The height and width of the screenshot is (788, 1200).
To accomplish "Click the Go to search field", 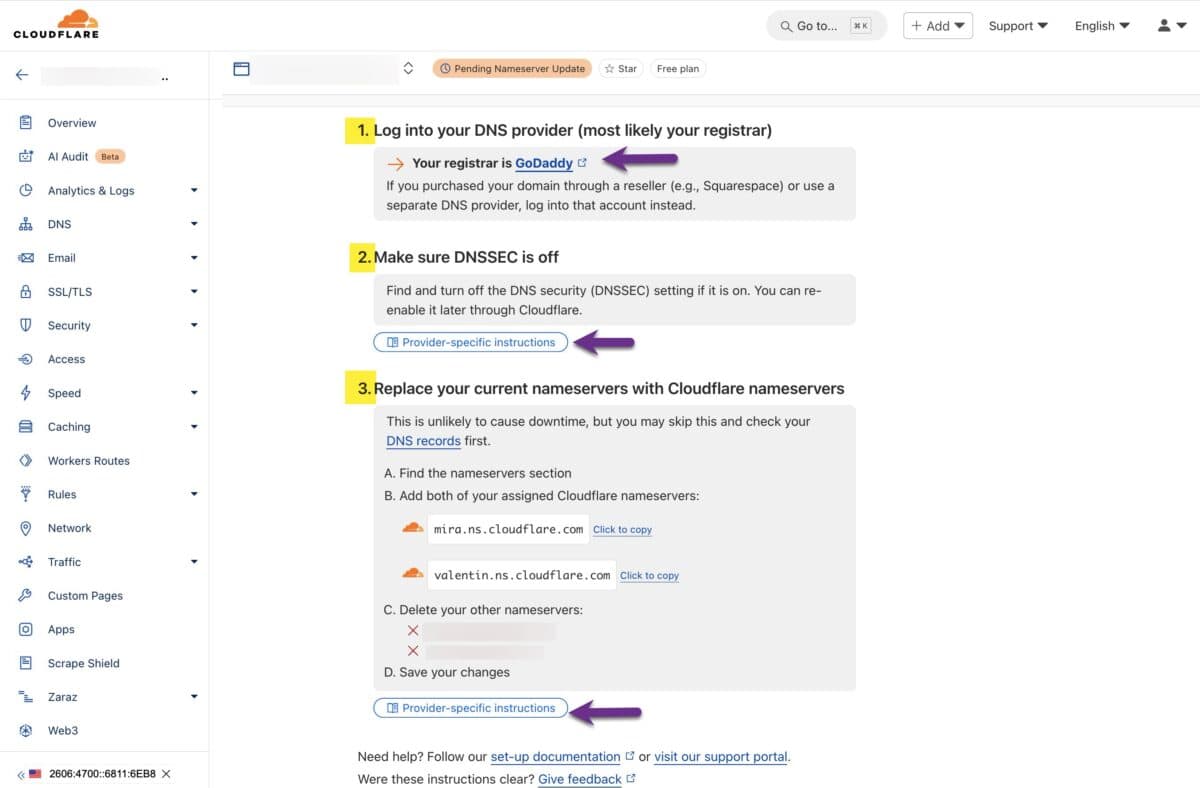I will [x=826, y=25].
